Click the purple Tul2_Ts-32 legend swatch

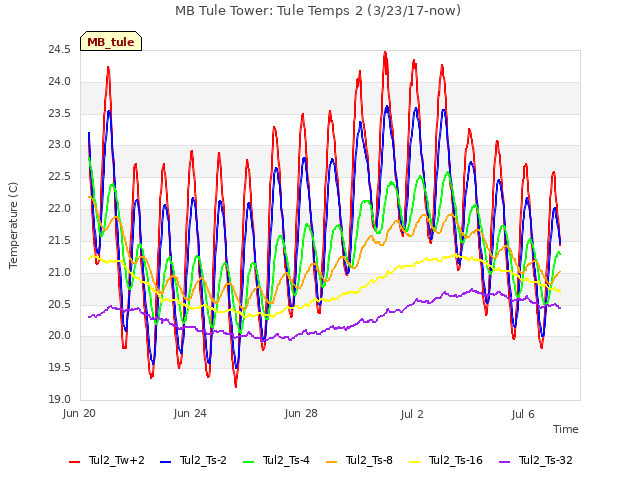coord(504,462)
